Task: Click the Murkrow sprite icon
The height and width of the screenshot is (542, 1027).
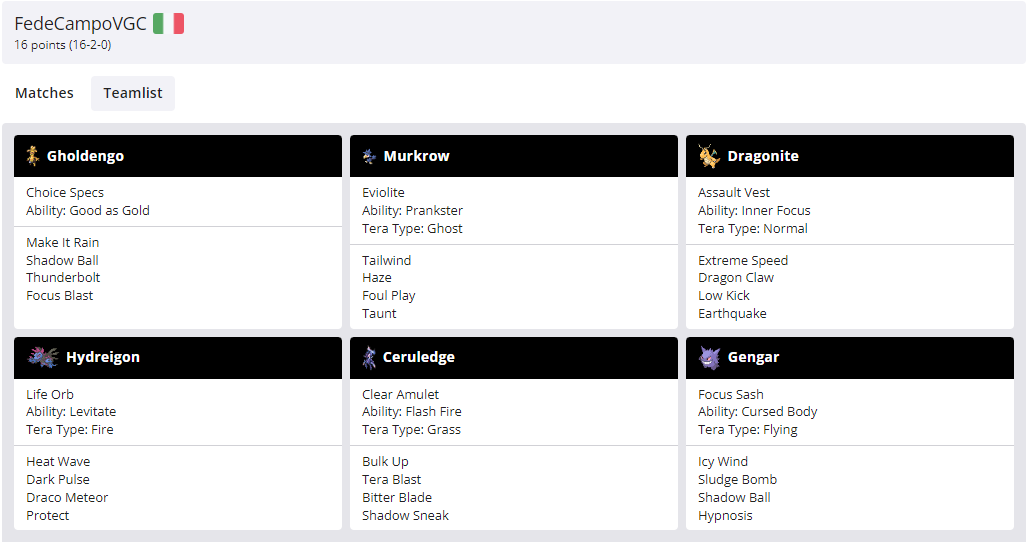Action: [369, 156]
